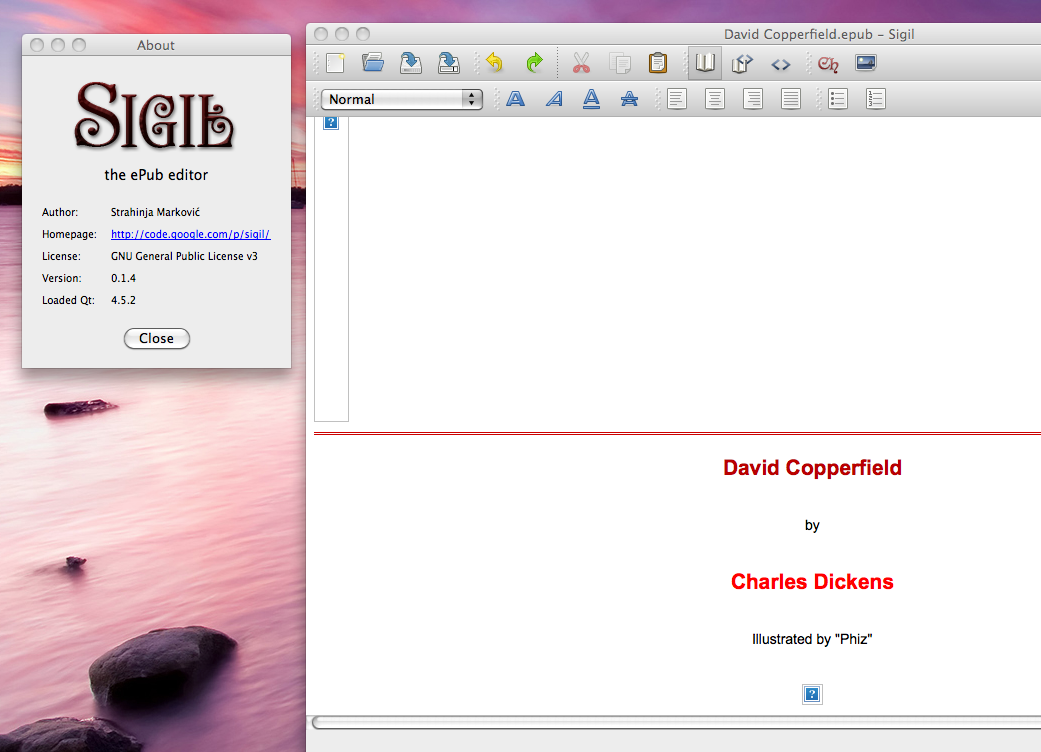Create a new document in Sigil toolbar
The width and height of the screenshot is (1041, 752).
click(x=335, y=63)
